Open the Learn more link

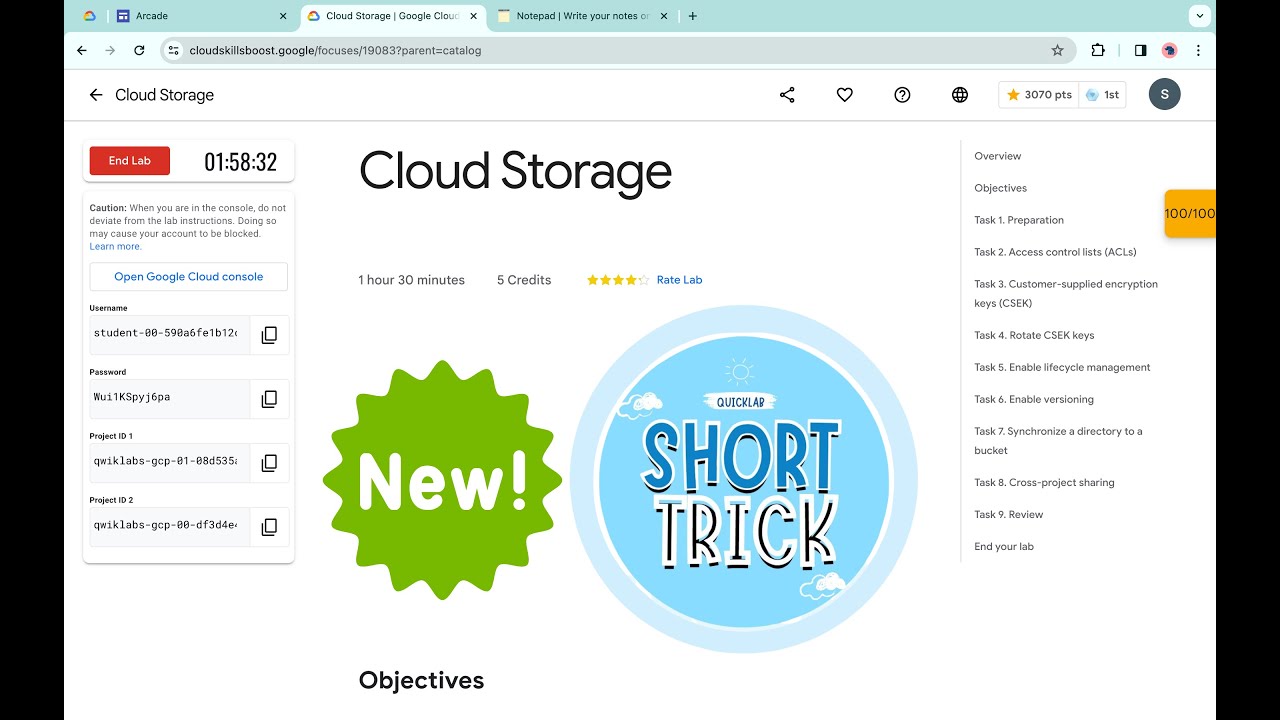pos(115,246)
